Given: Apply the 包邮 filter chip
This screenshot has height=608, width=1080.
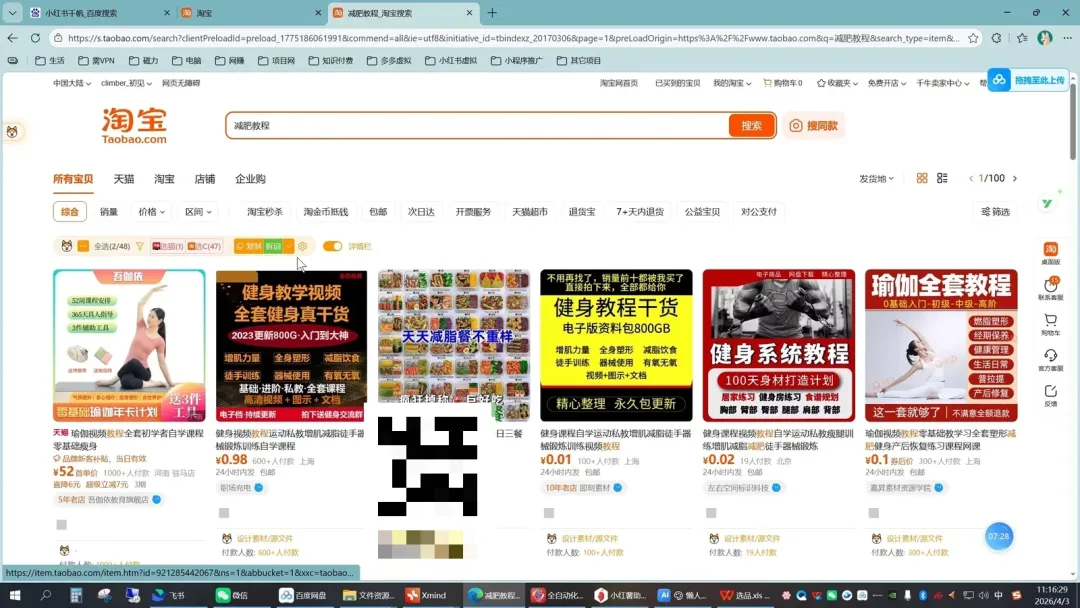Looking at the screenshot, I should 378,212.
